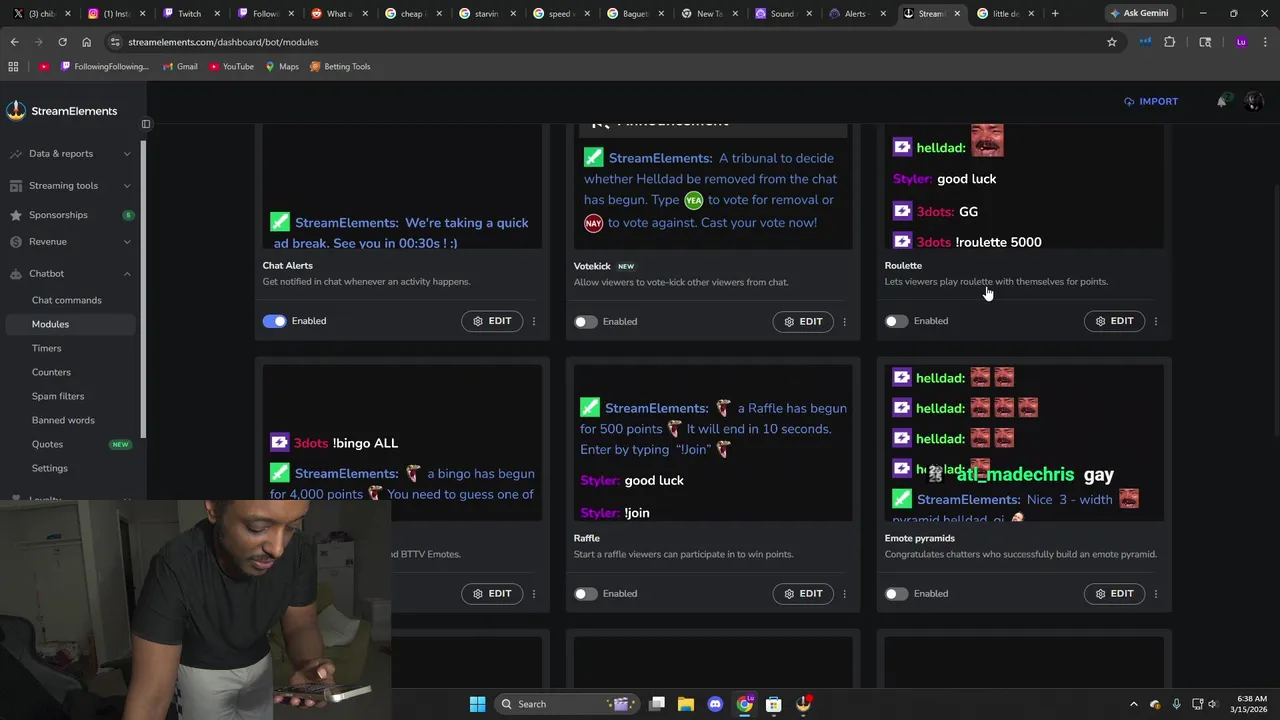This screenshot has height=720, width=1280.
Task: Open more options for Votekick module
Action: 845,322
